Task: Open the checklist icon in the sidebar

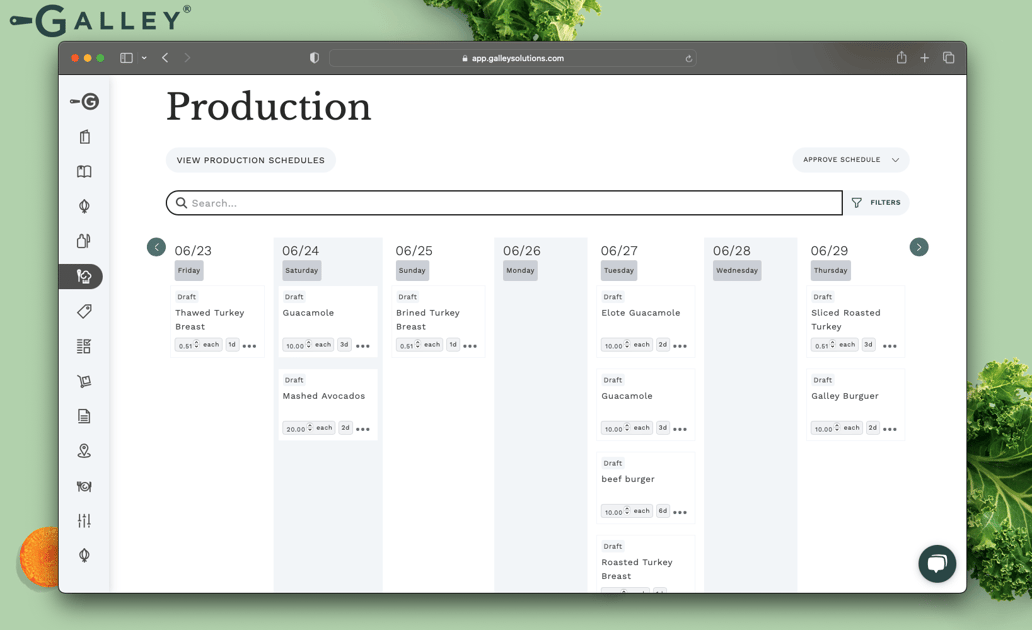Action: tap(84, 345)
